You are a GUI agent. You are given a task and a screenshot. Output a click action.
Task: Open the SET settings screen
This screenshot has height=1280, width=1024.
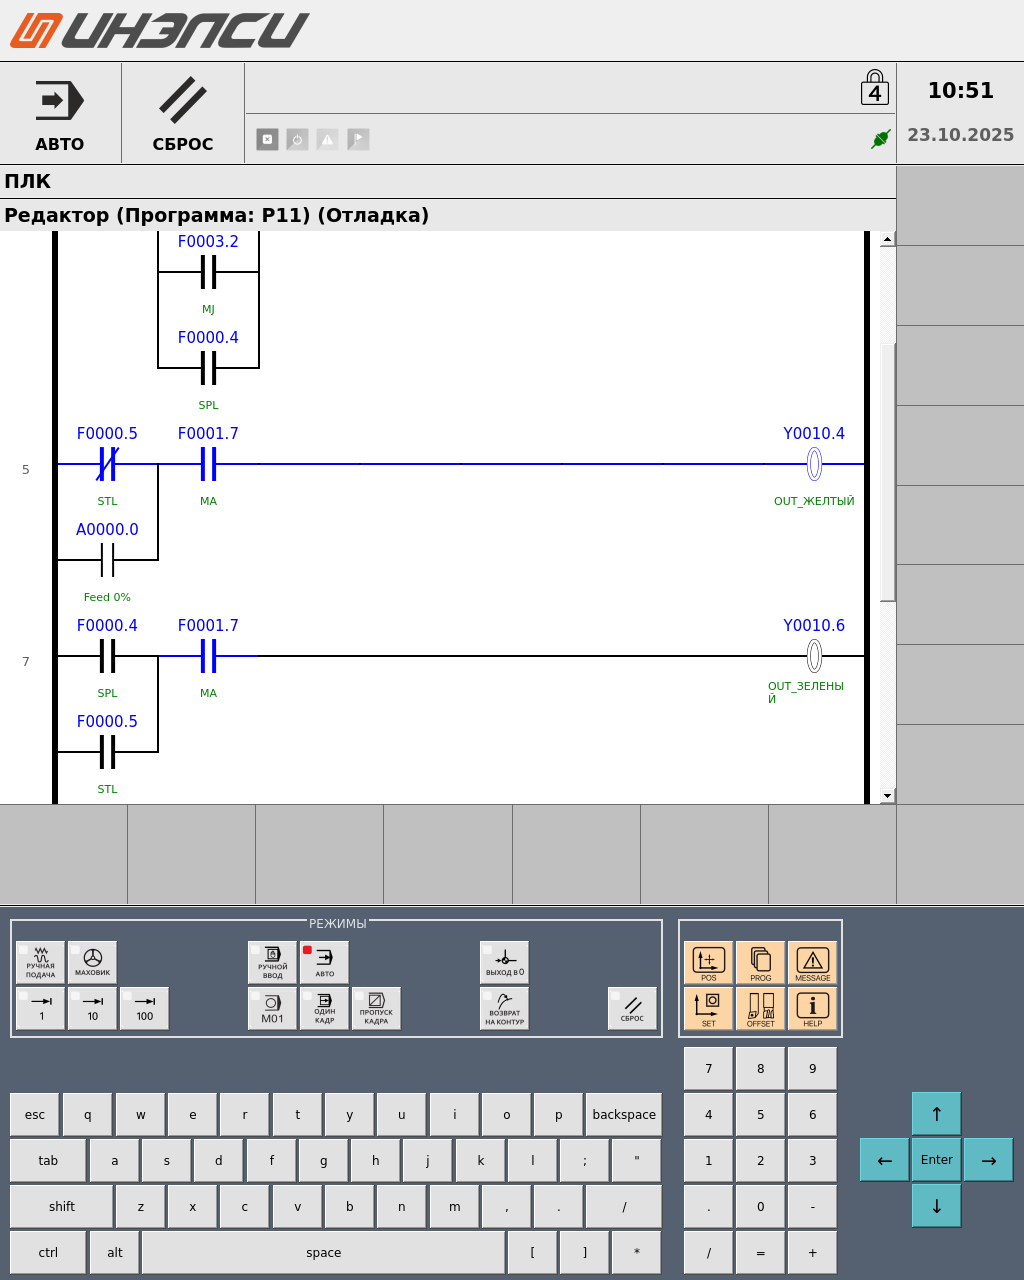click(x=708, y=1008)
